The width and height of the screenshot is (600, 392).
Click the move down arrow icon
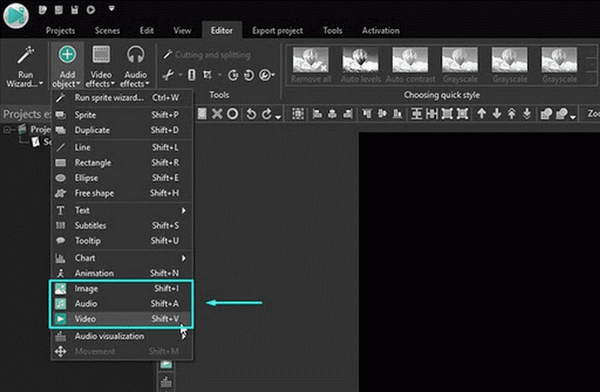point(497,114)
